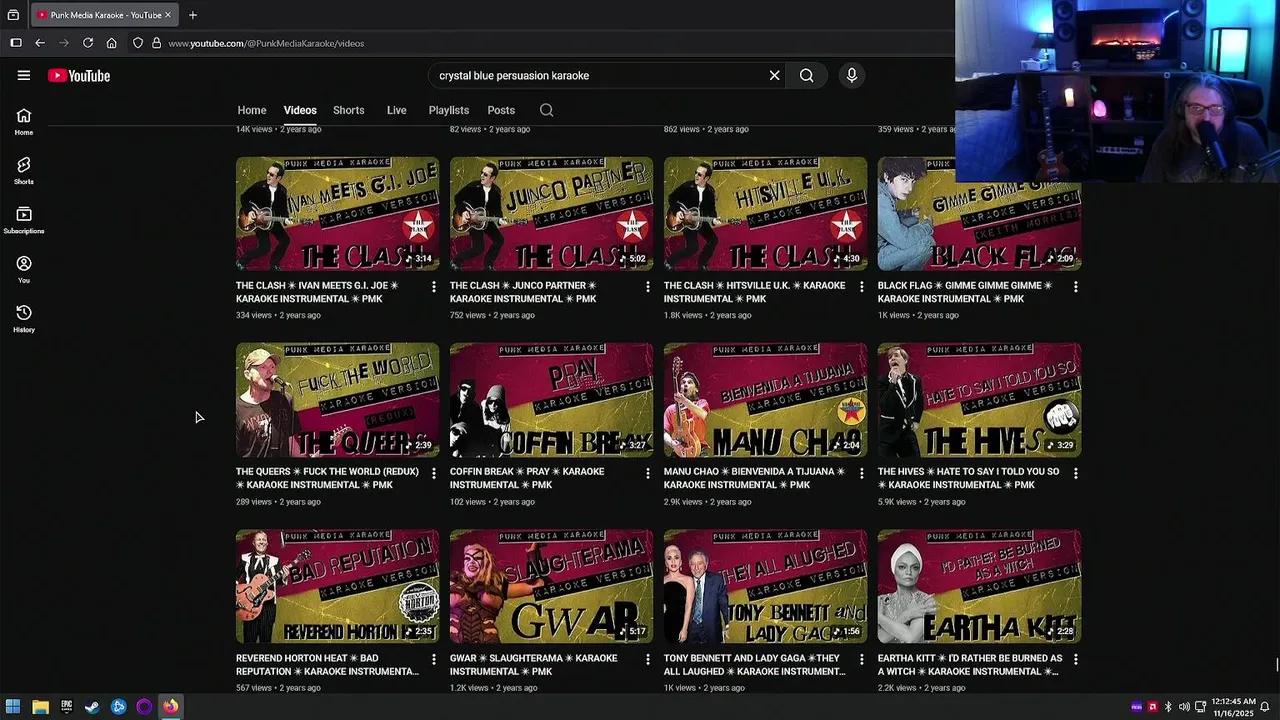Image resolution: width=1280 pixels, height=720 pixels.
Task: Open title link 'THE QUEERS ✳ FUCK THE WORLD (REDUX)'
Action: click(x=327, y=478)
